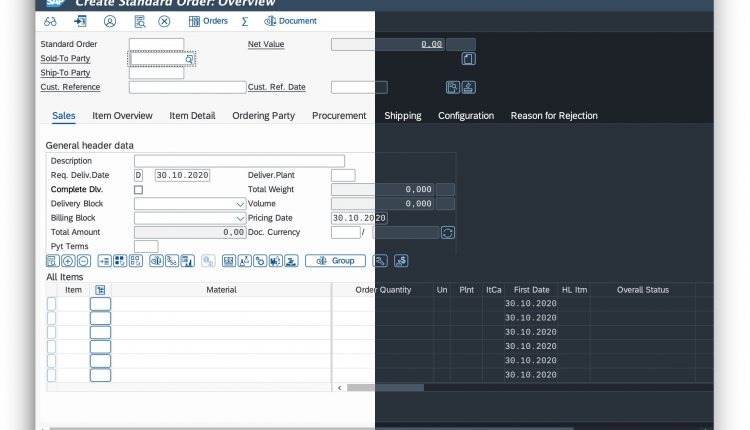Toggle the Complete Dlv. checkbox
Viewport: 750px width, 430px height.
coord(138,190)
